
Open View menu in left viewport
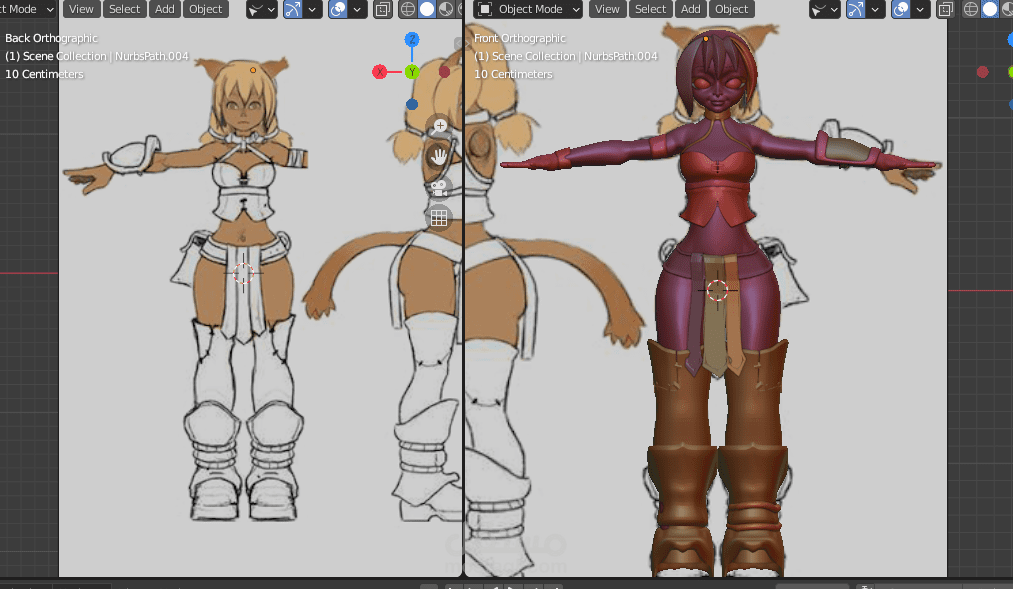click(82, 9)
